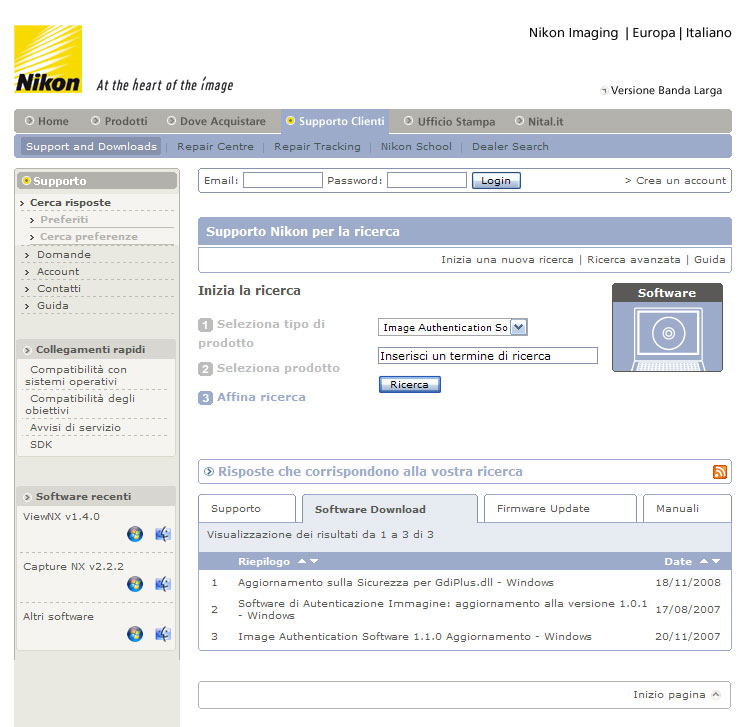748x727 pixels.
Task: Open Ufficio Stampa section
Action: point(450,122)
